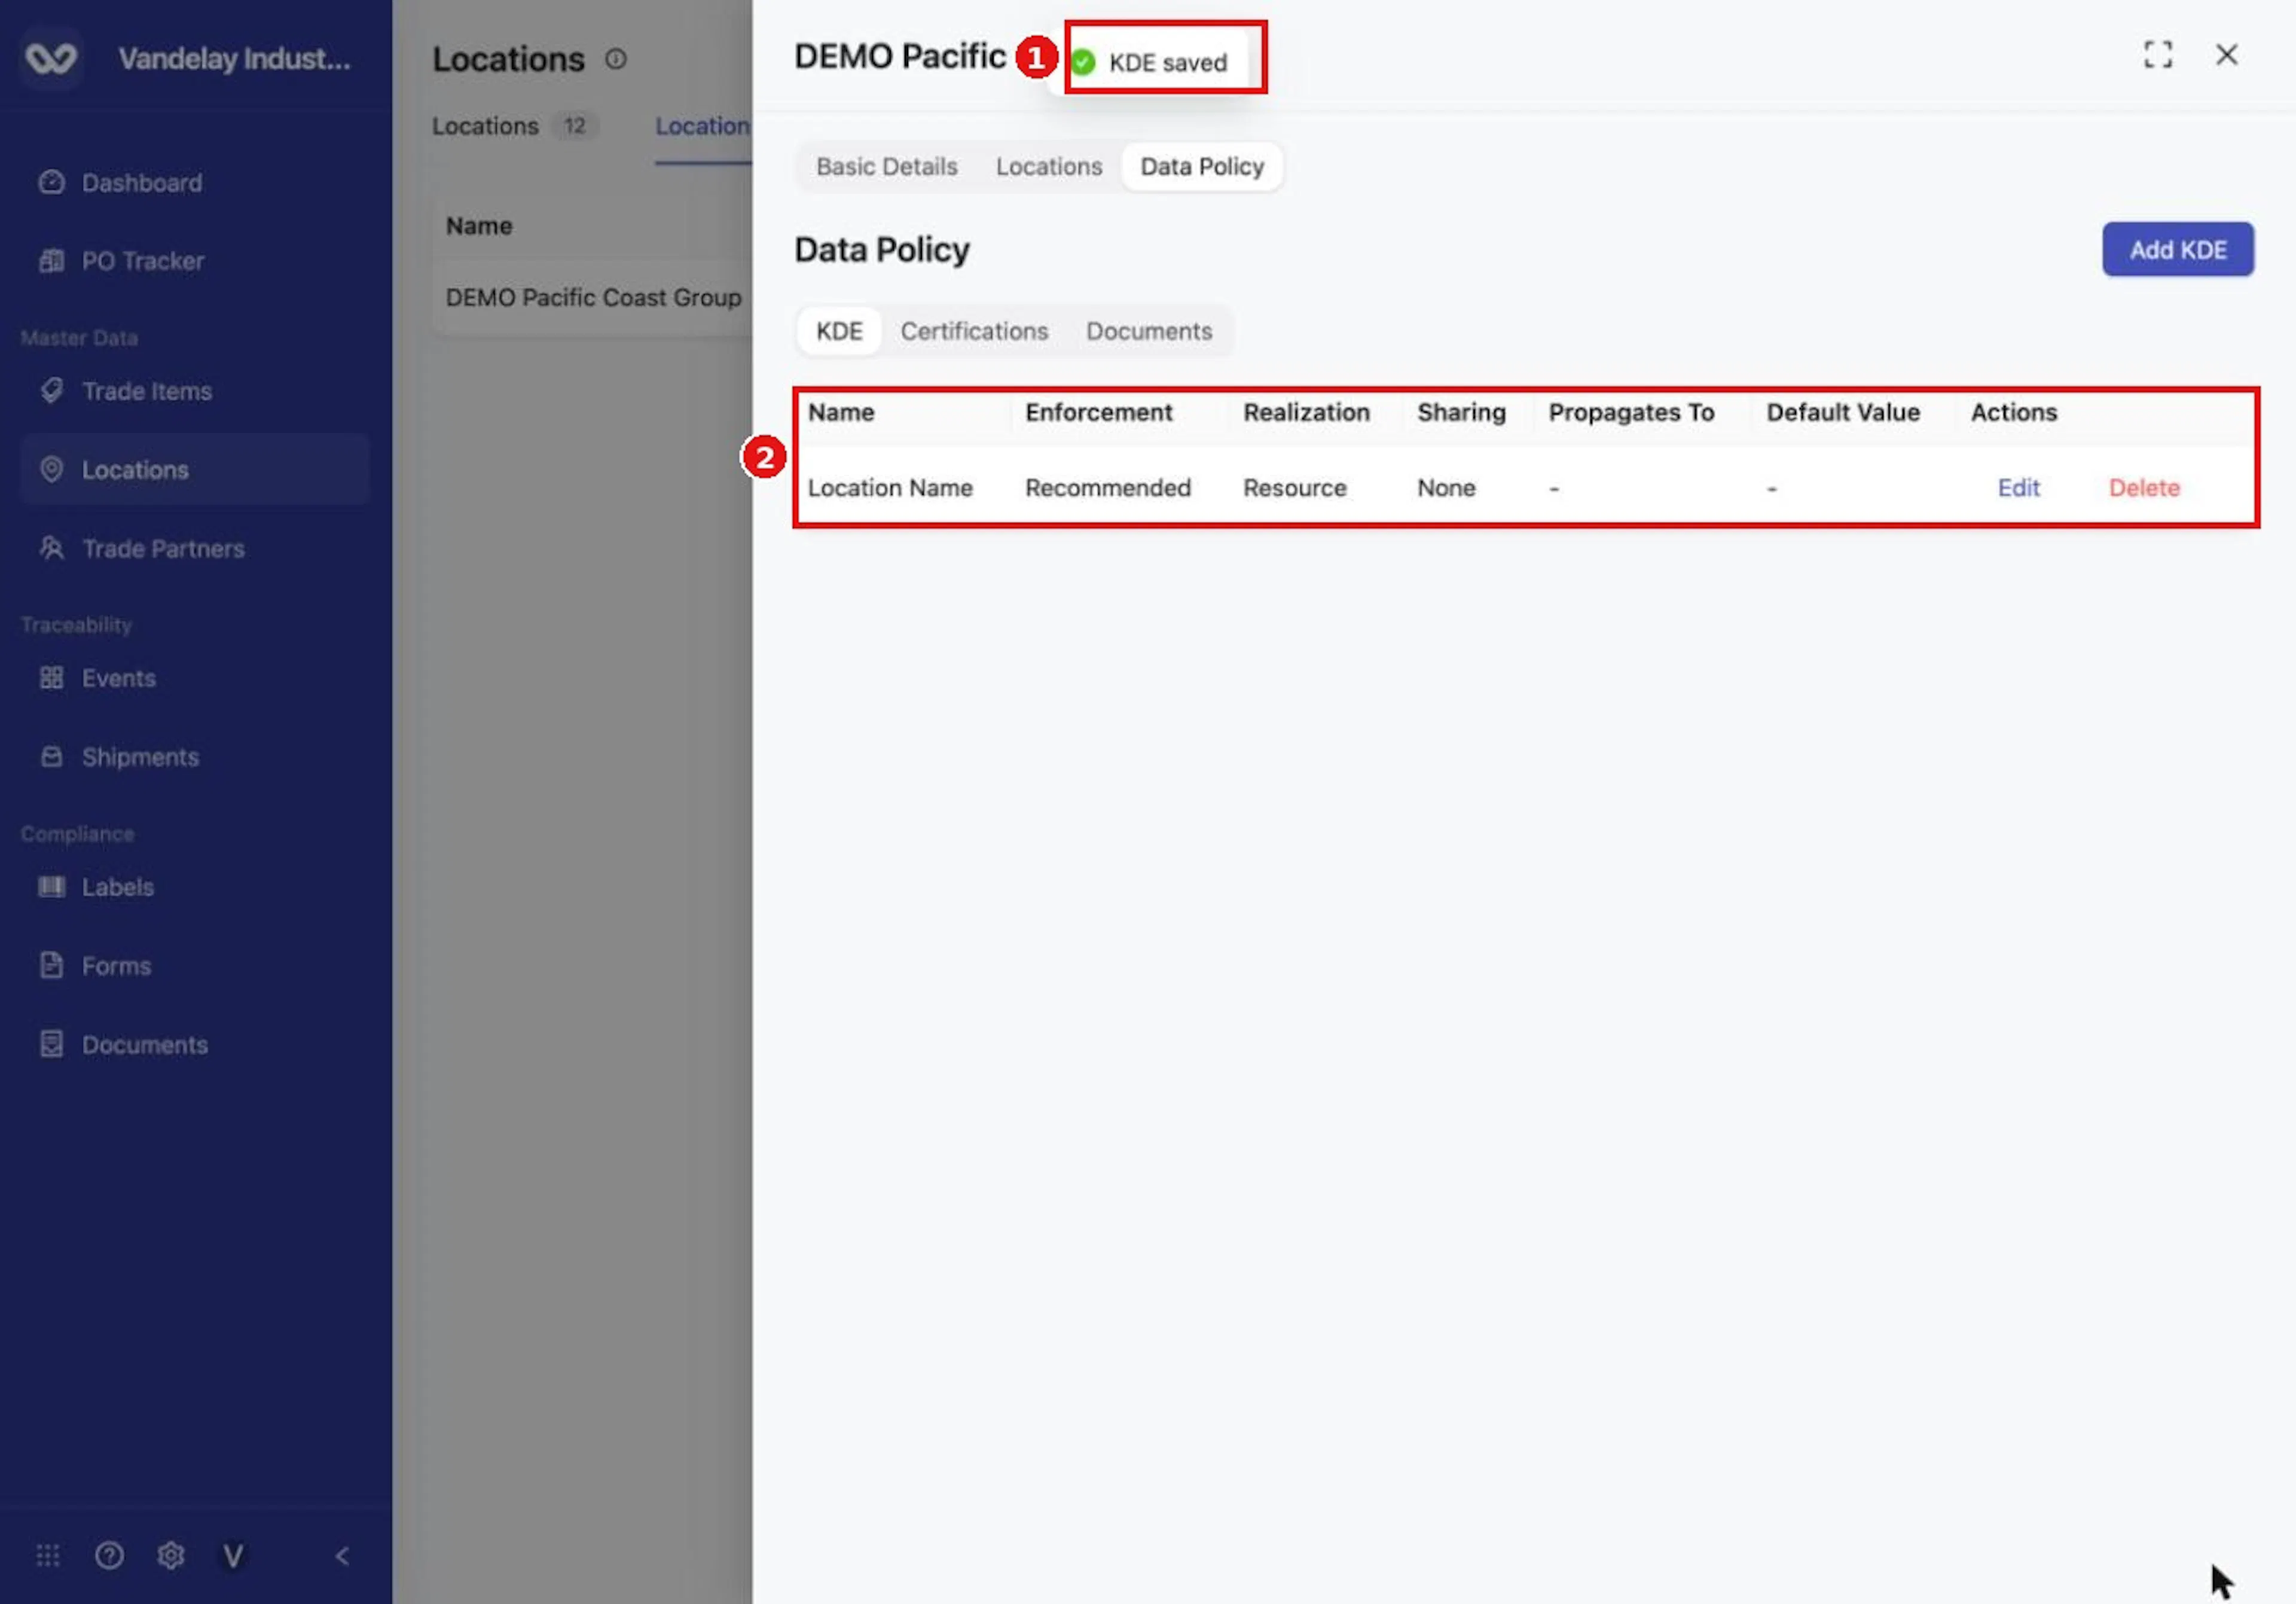This screenshot has width=2296, height=1604.
Task: Open the Documents sub-tab in Data Policy
Action: tap(1149, 331)
